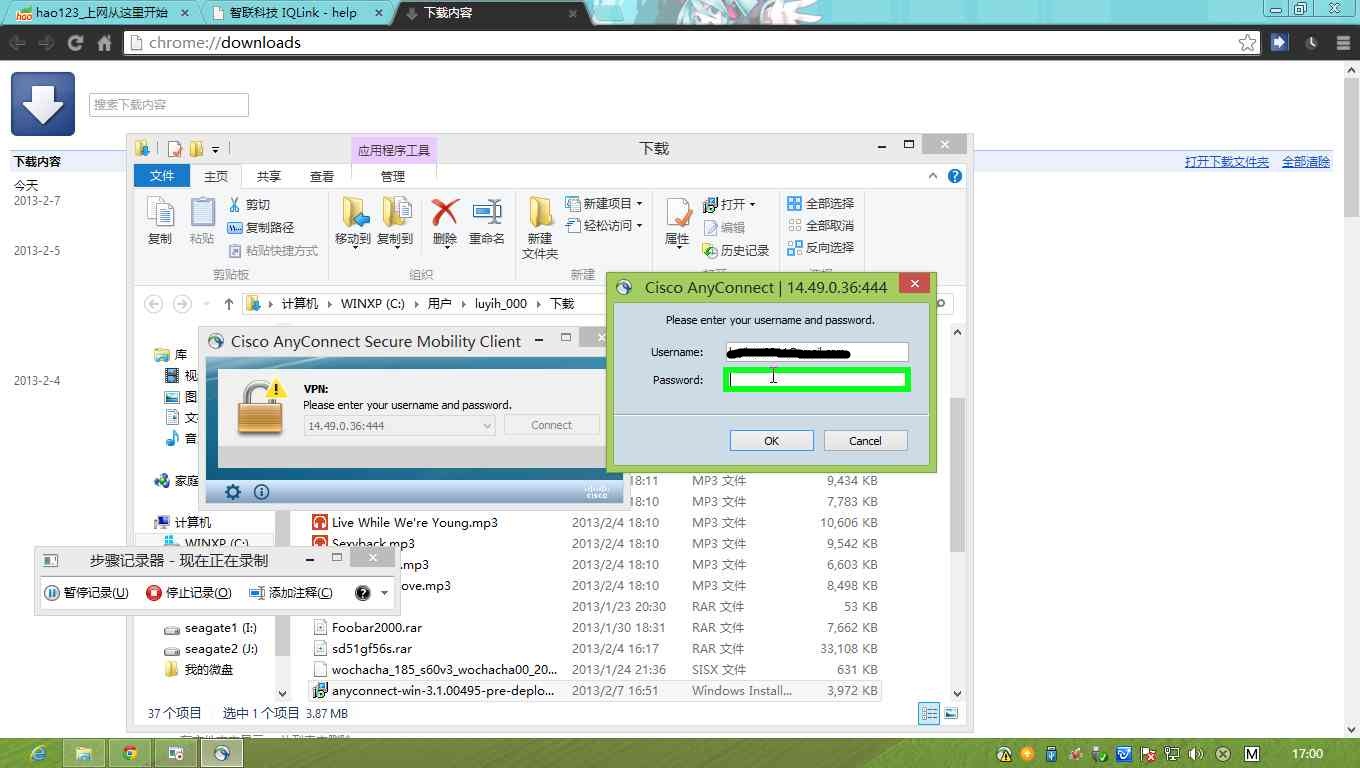Open quick access toolbar customize dropdown
Image resolution: width=1360 pixels, height=768 pixels.
(x=215, y=150)
